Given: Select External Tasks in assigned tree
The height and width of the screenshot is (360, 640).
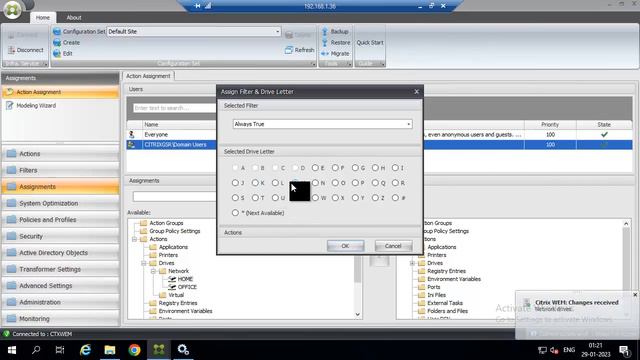Looking at the screenshot, I should coord(445,303).
